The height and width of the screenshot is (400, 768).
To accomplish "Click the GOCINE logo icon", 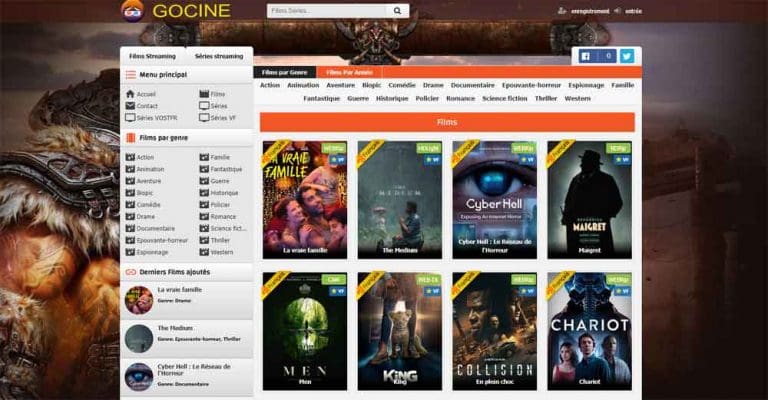I will tap(131, 11).
